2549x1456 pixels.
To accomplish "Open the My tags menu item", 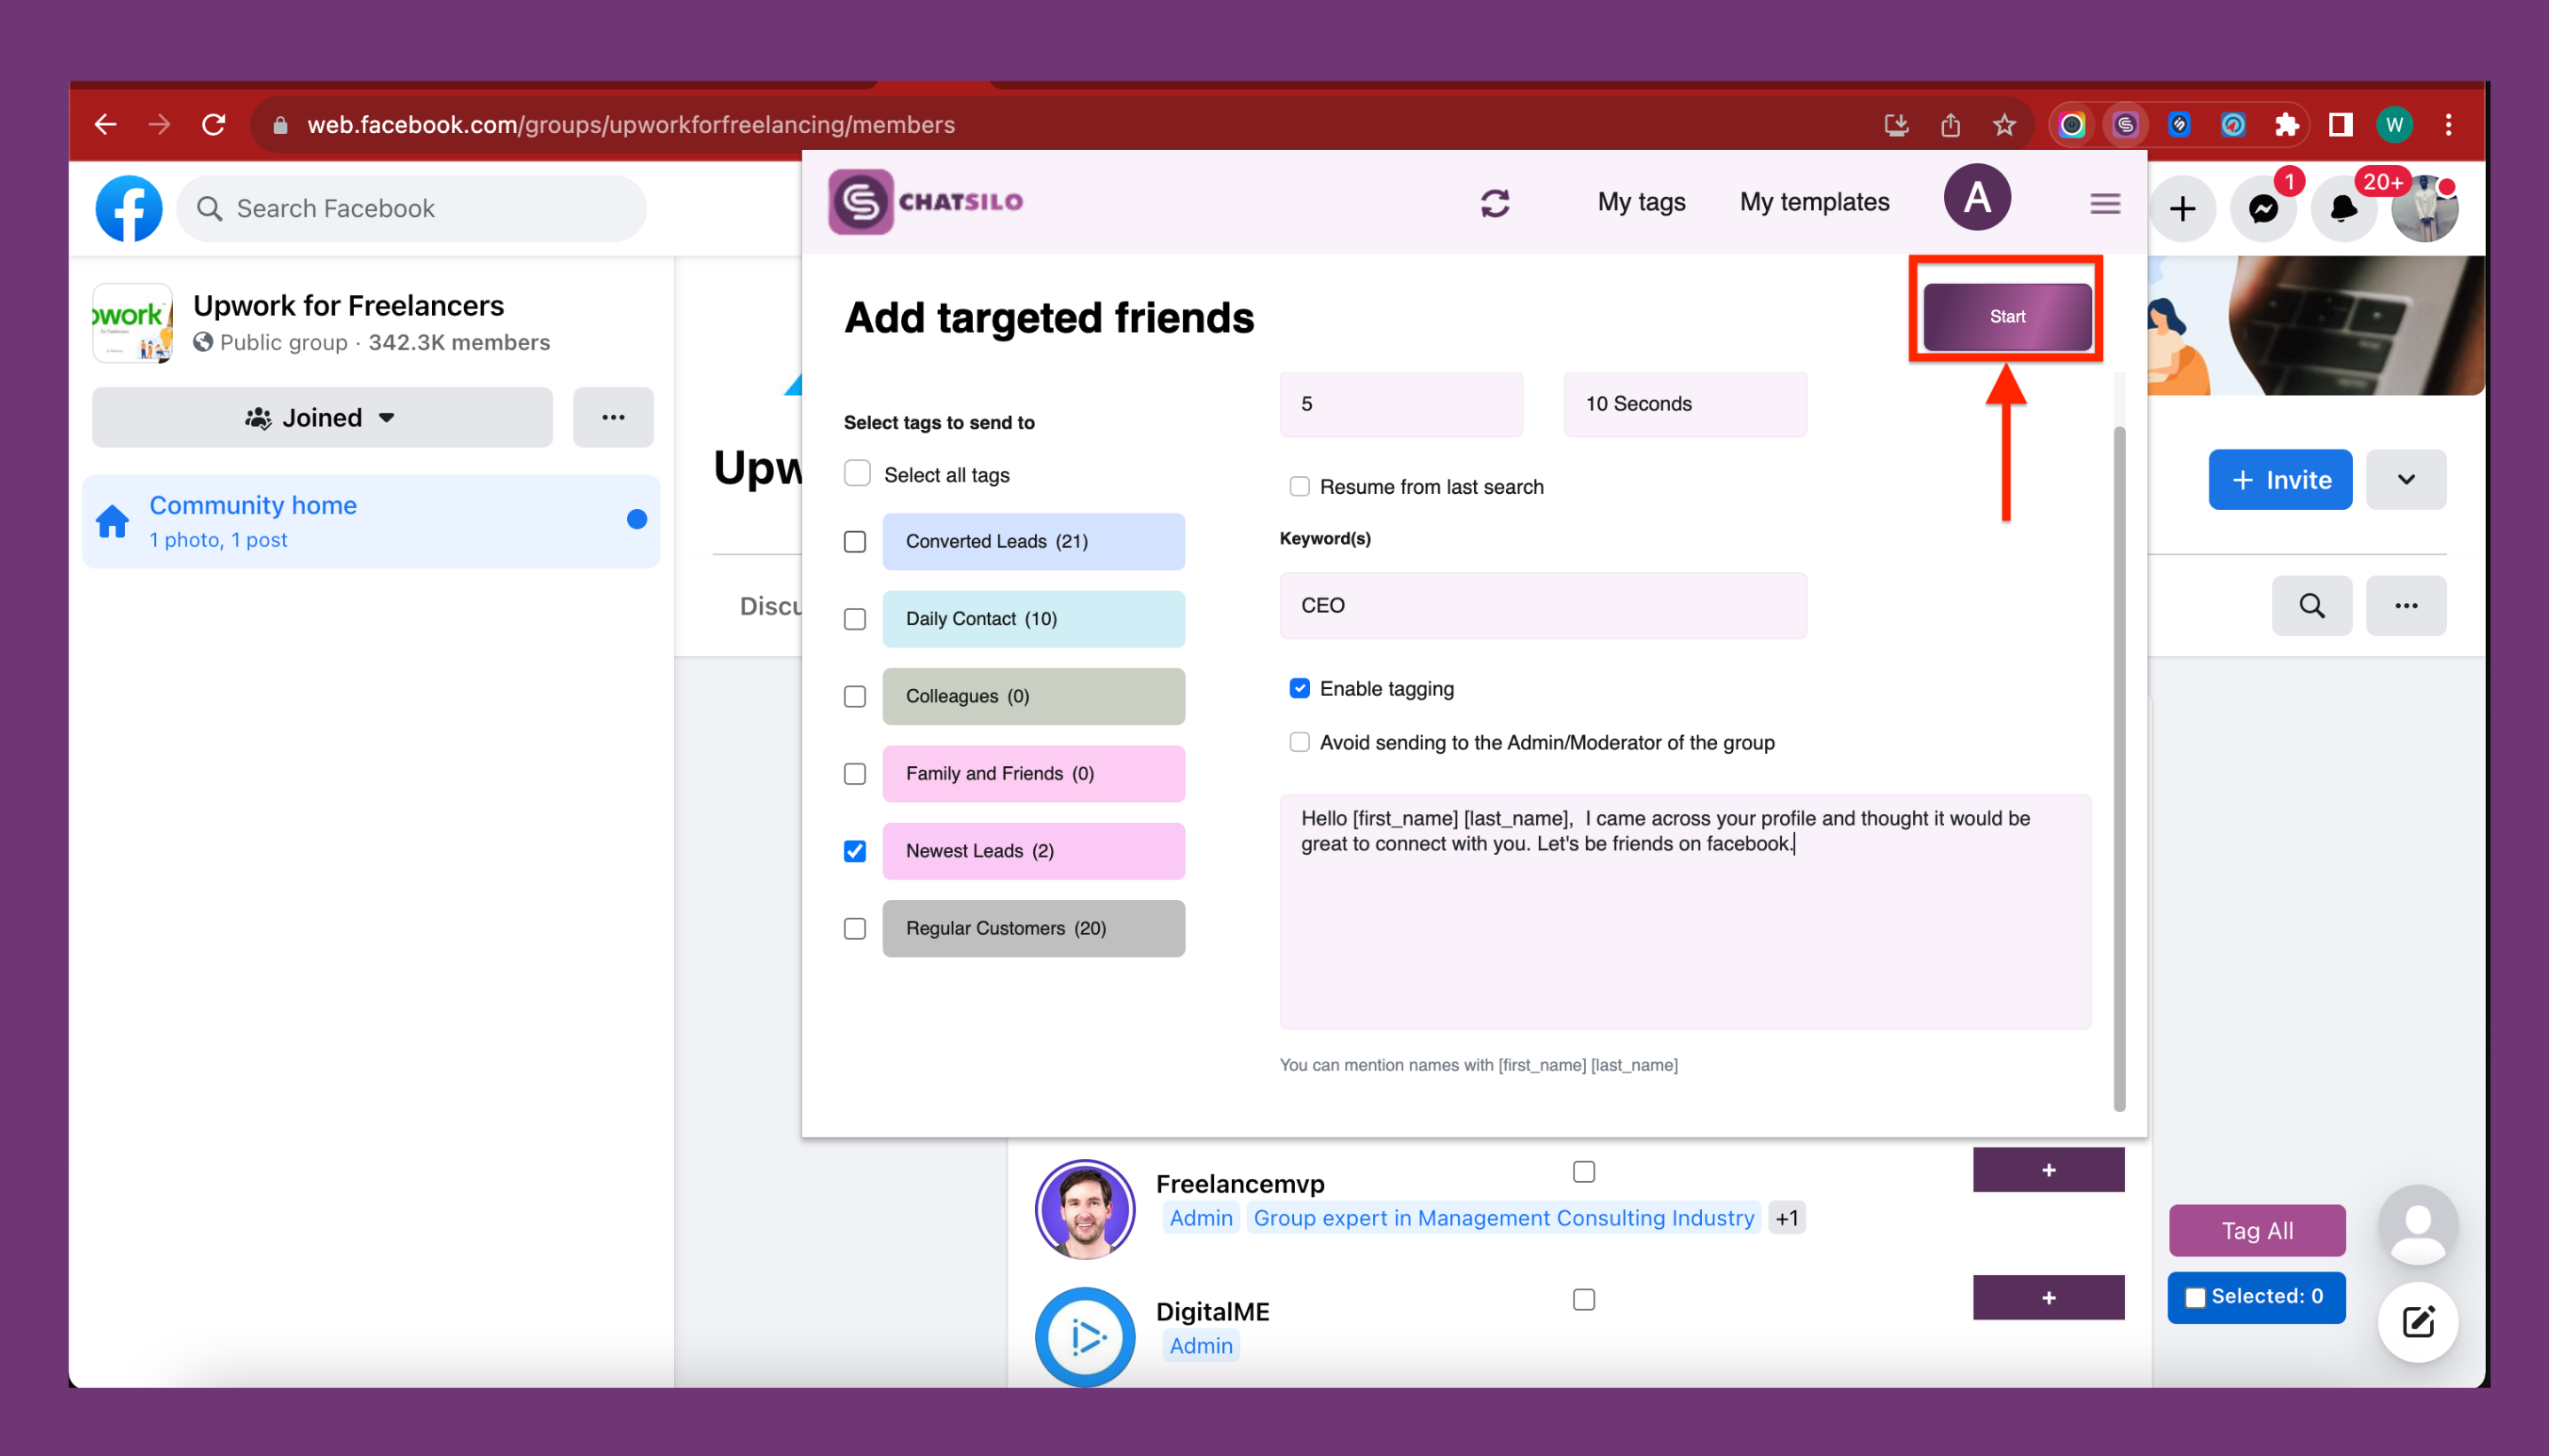I will [1641, 202].
